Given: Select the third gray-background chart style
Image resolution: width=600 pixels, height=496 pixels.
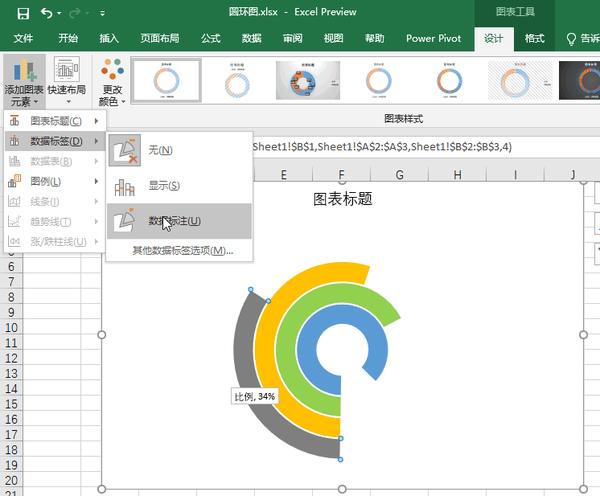Looking at the screenshot, I should 308,80.
